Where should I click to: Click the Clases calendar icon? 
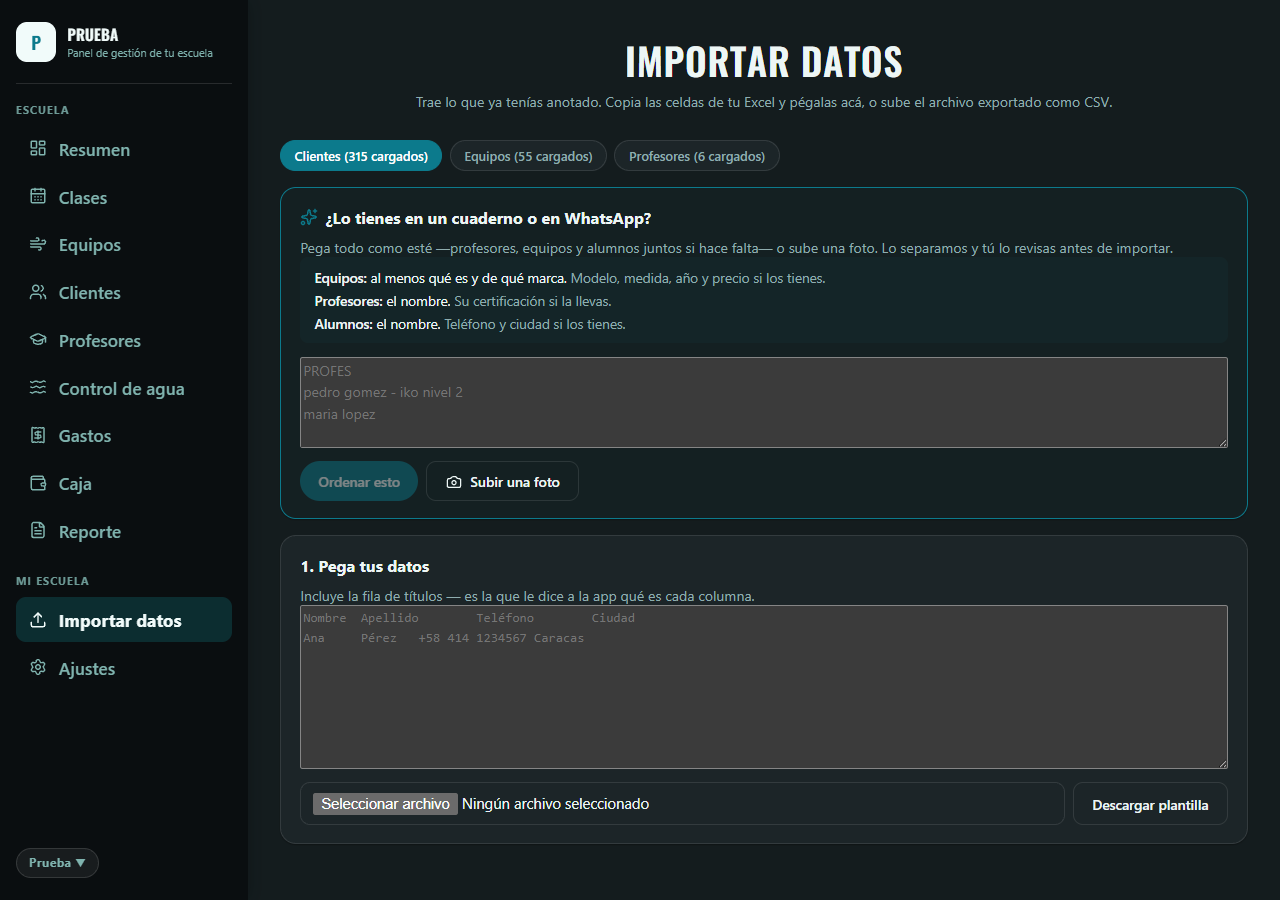tap(38, 197)
